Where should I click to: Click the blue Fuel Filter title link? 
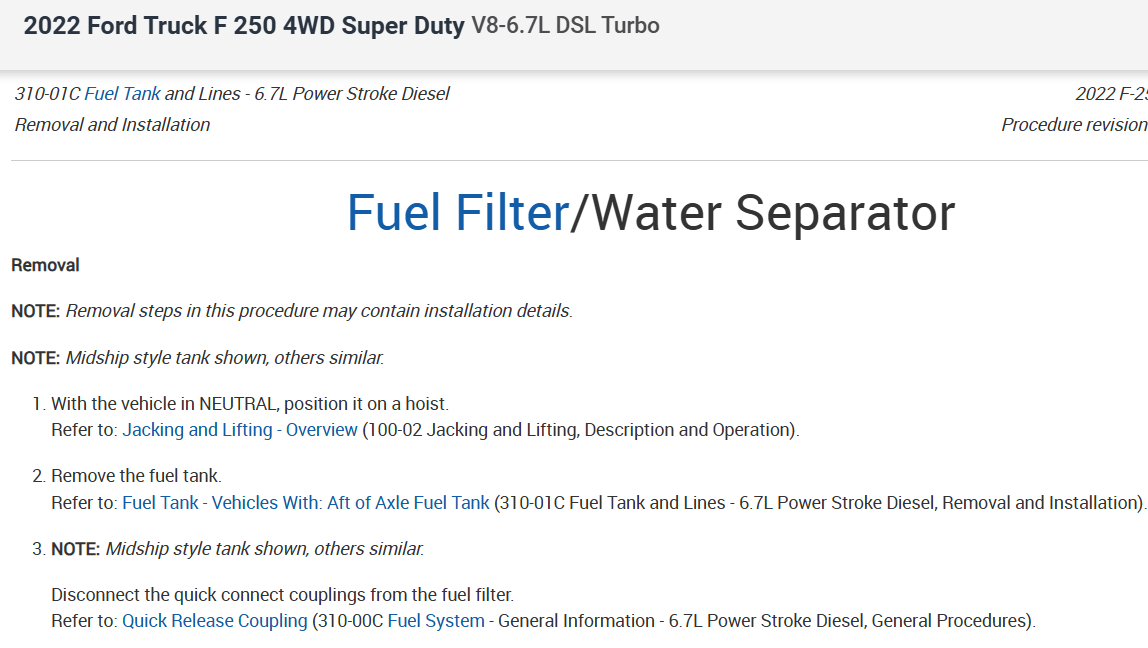pyautogui.click(x=458, y=213)
